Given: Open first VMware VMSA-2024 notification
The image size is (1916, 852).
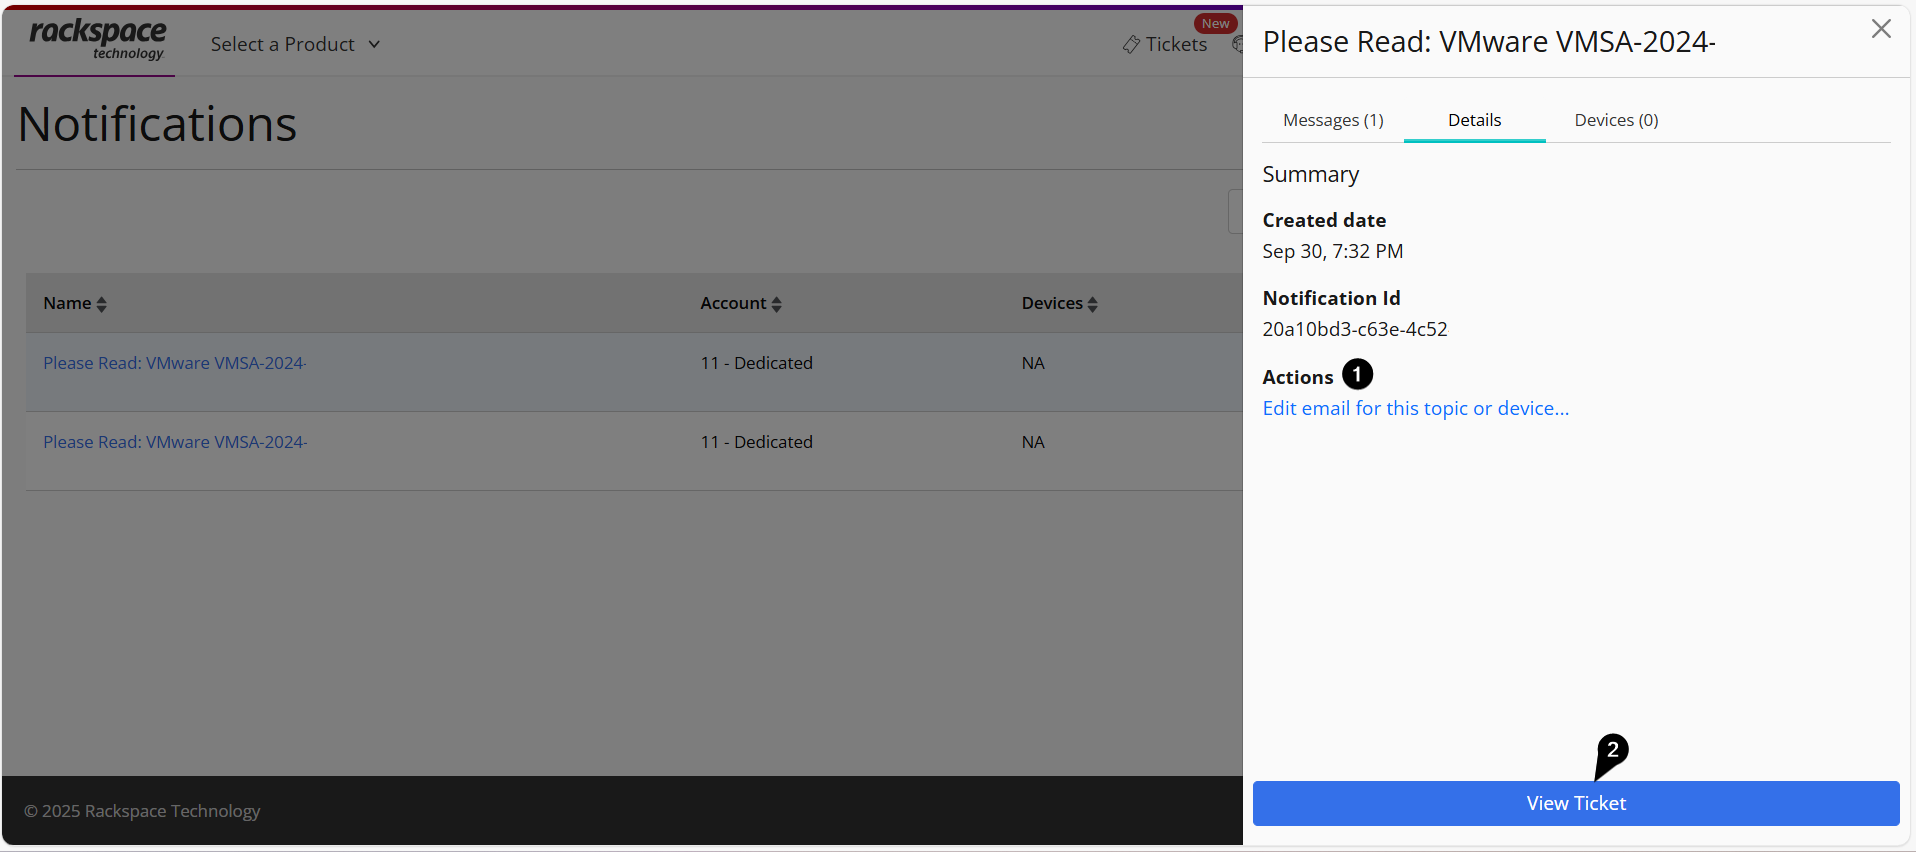Looking at the screenshot, I should [x=175, y=363].
